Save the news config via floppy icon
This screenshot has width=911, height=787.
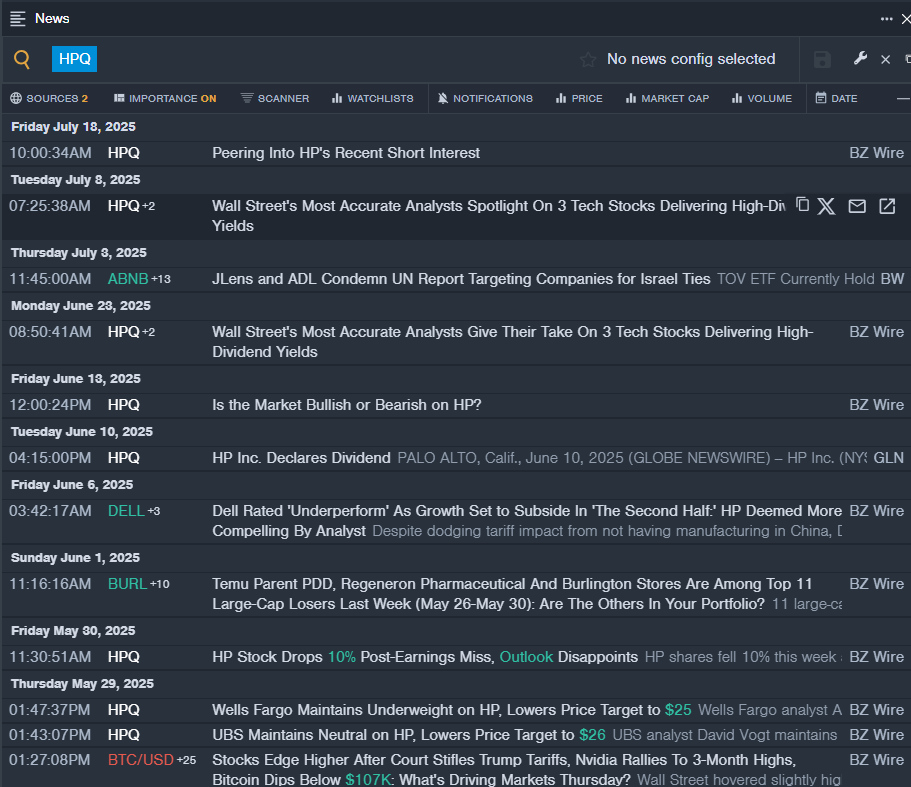[x=822, y=59]
